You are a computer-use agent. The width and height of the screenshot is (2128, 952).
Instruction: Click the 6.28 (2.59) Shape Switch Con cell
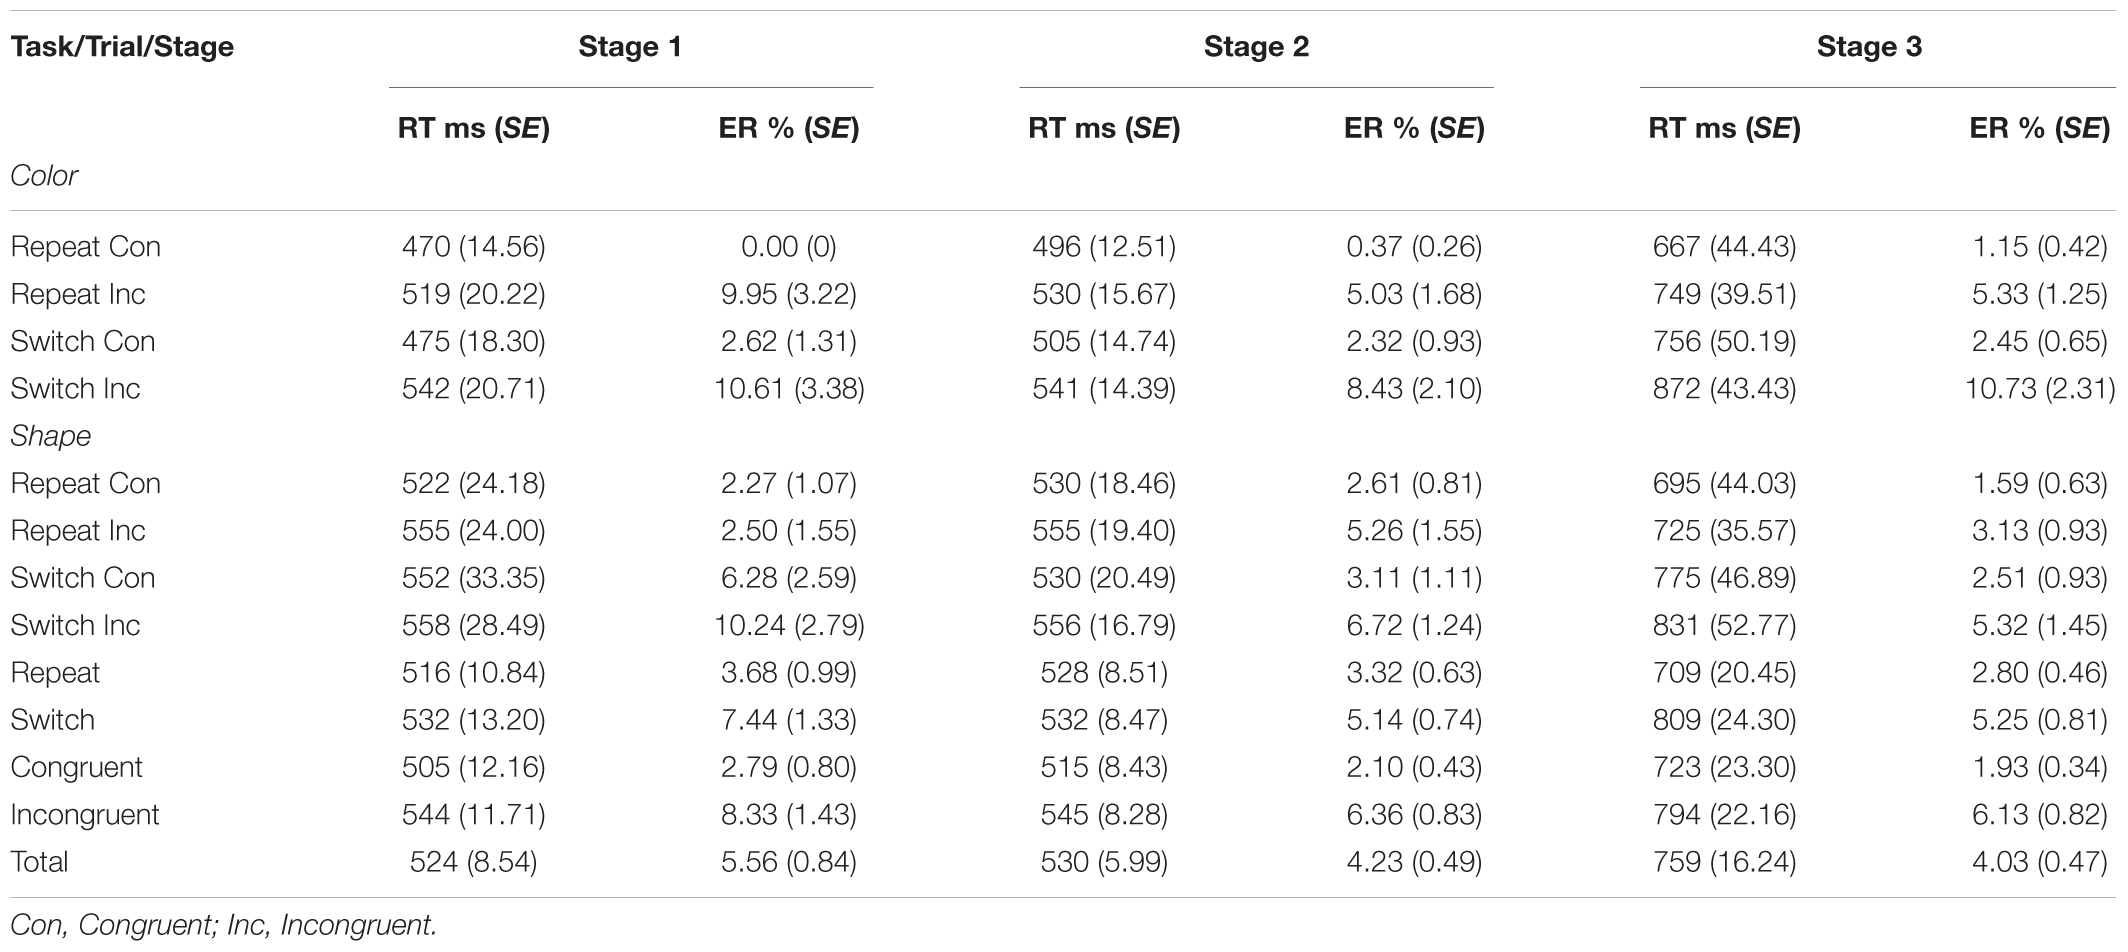pos(789,578)
